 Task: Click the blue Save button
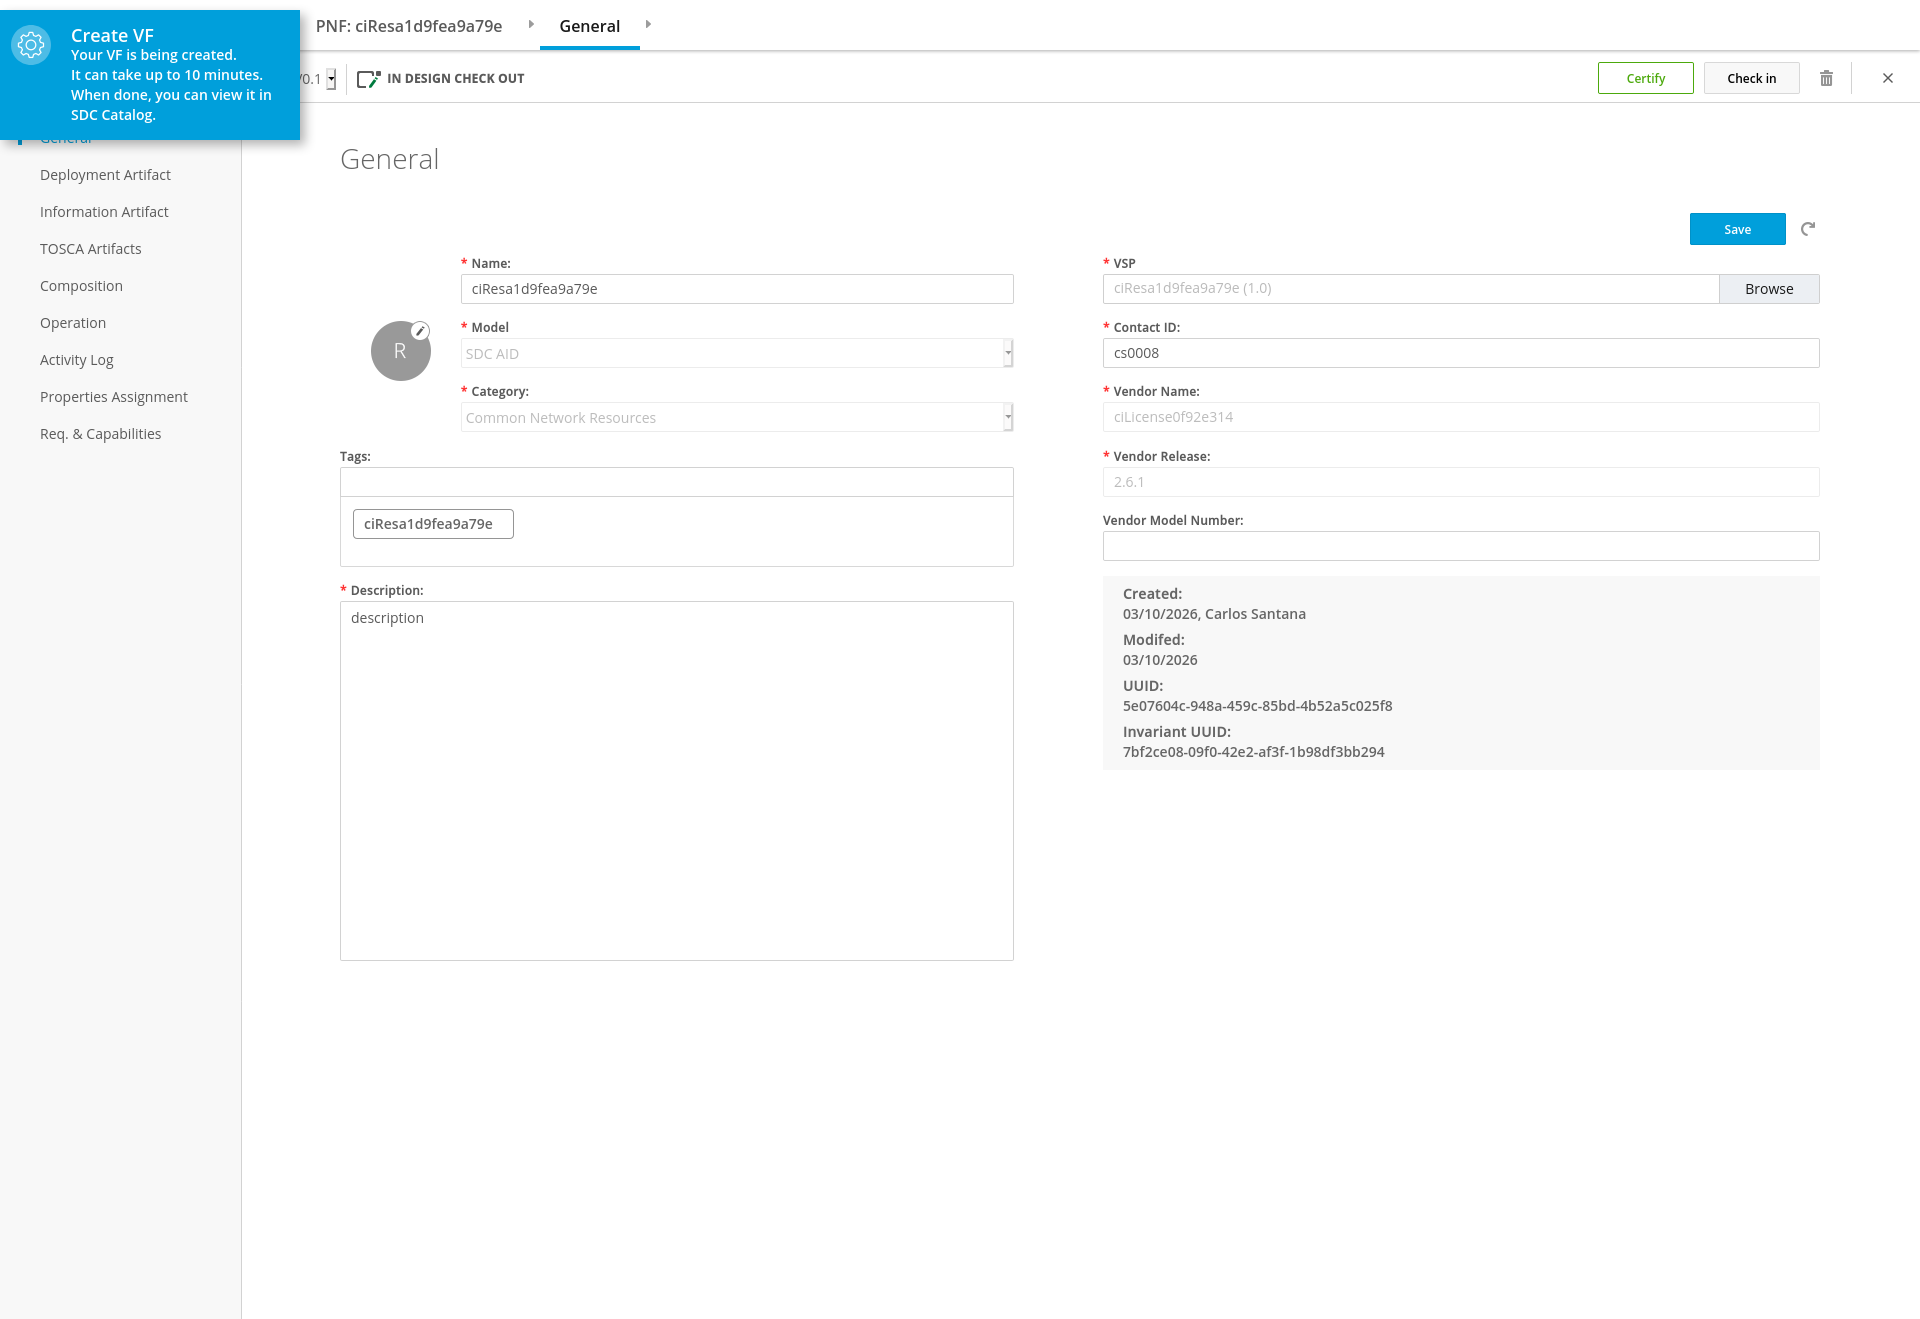(x=1737, y=229)
